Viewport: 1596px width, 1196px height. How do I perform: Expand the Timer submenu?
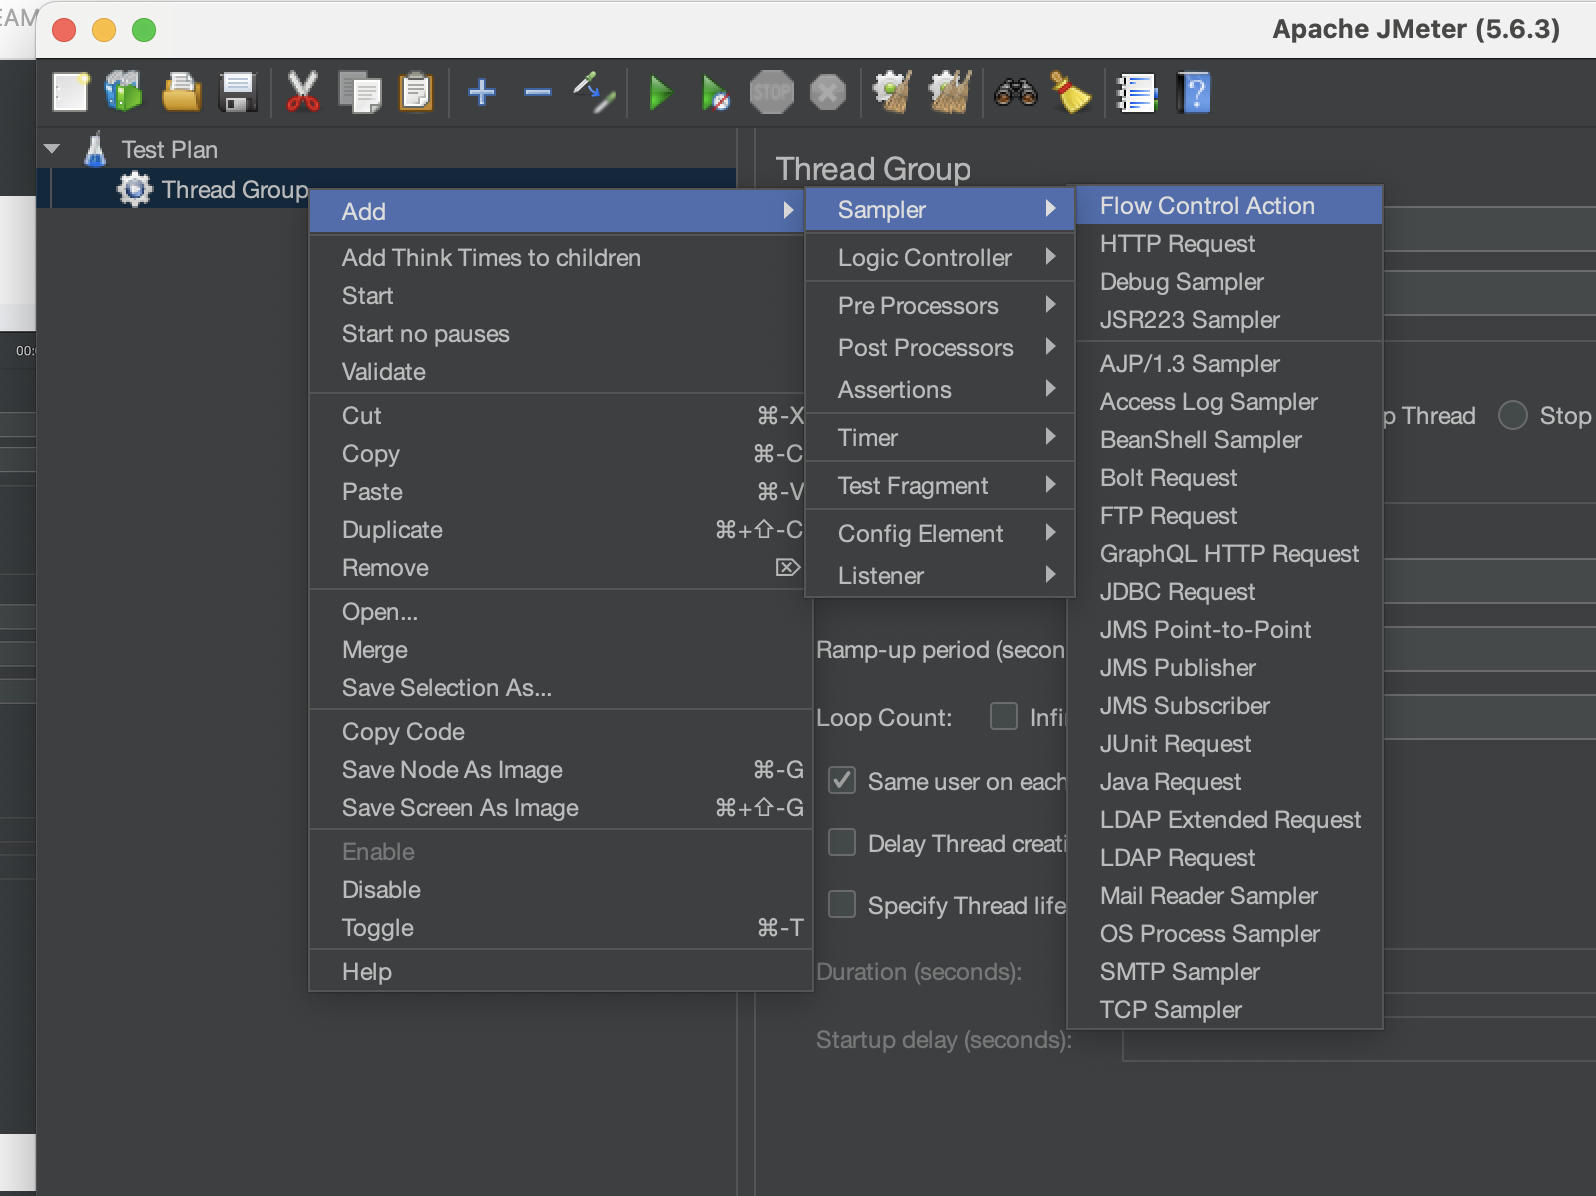(x=939, y=438)
